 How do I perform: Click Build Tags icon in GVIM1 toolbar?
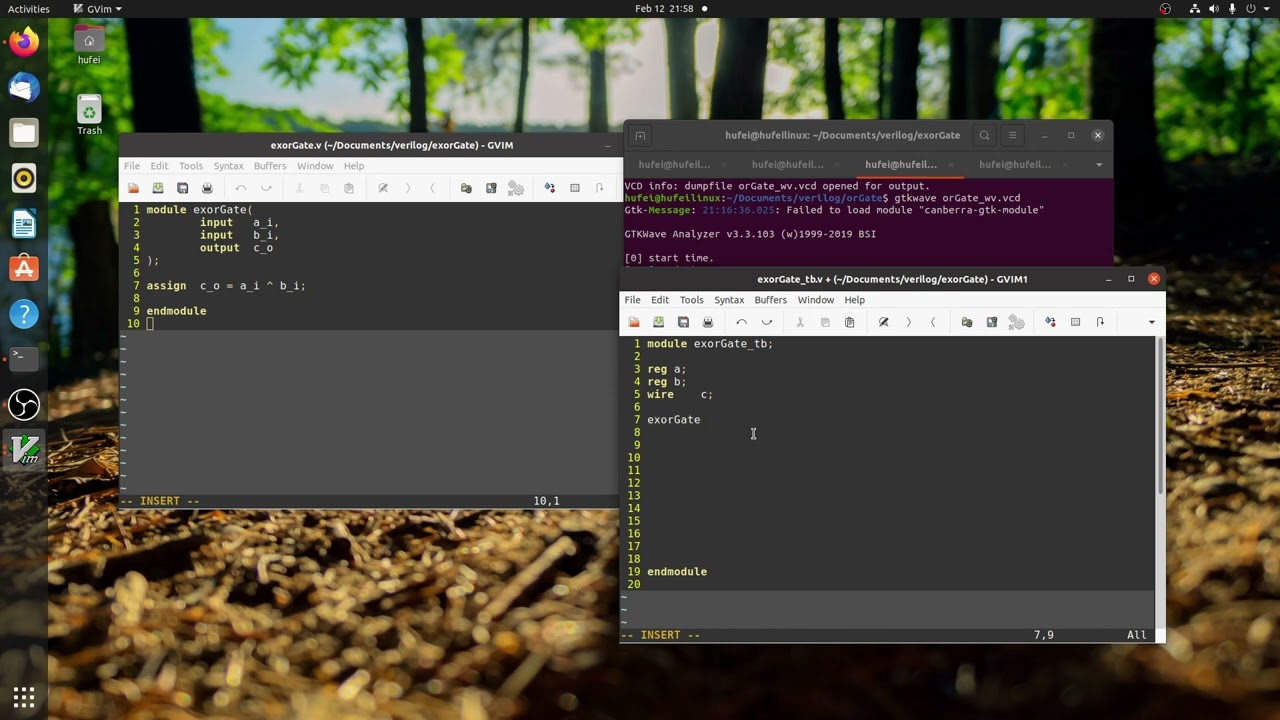point(1075,322)
